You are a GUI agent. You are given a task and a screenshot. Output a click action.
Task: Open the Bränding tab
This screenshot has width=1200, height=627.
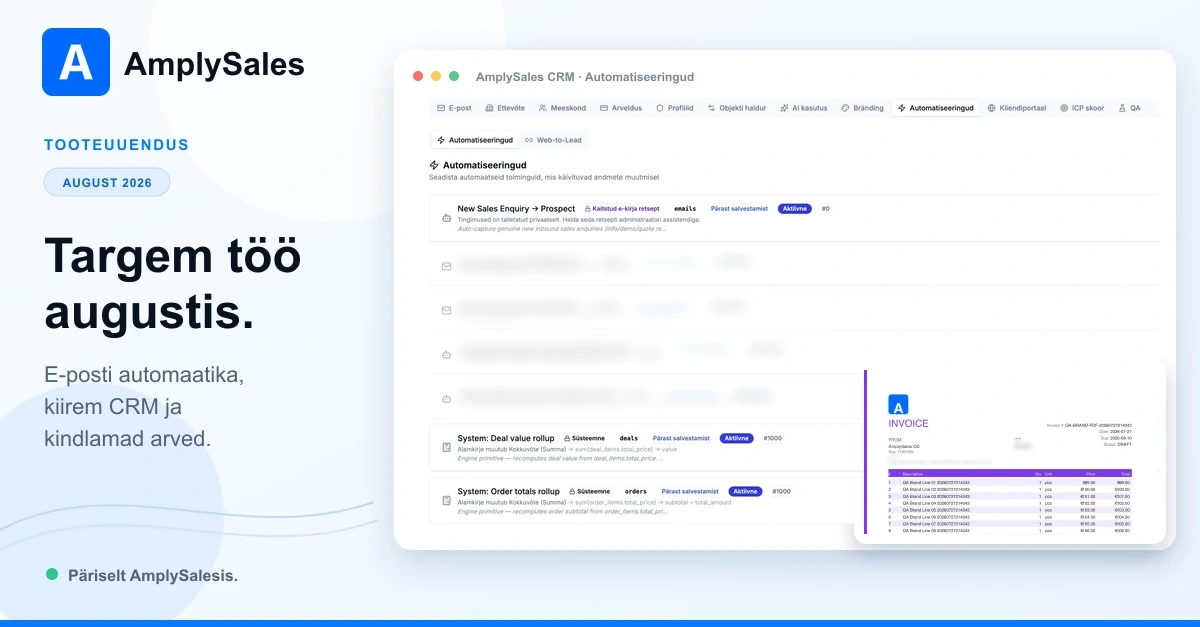point(862,108)
